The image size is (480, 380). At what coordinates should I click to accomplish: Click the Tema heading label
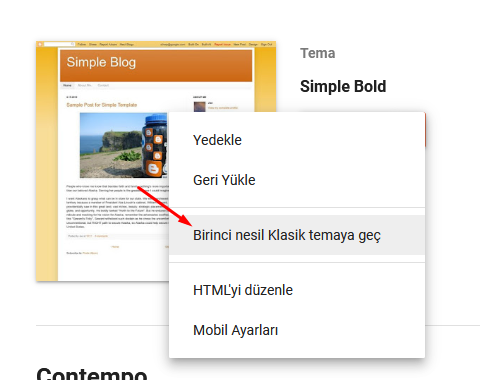[318, 53]
